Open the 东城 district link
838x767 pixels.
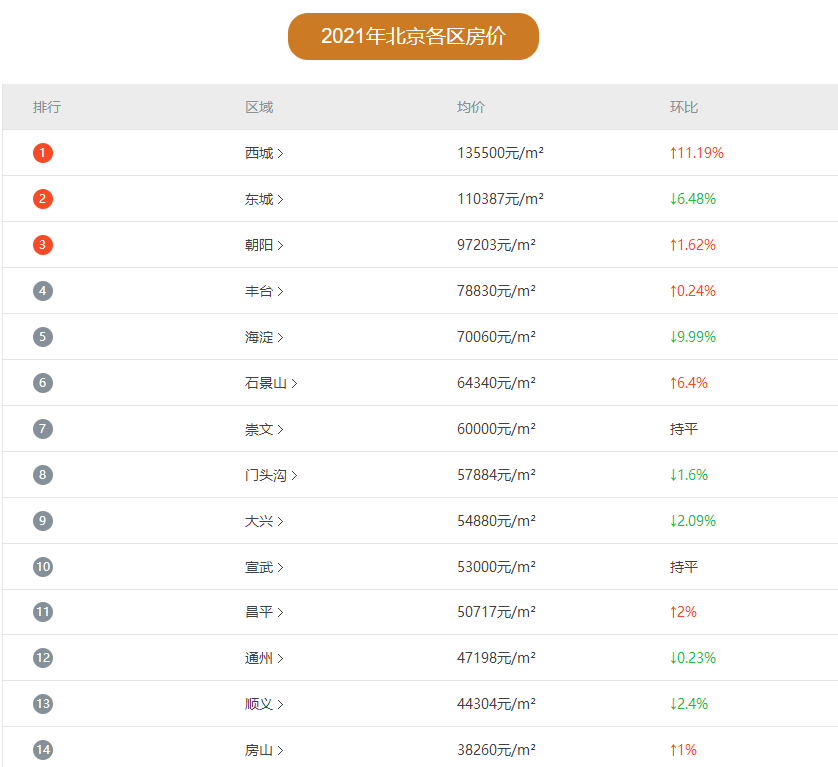[x=259, y=199]
